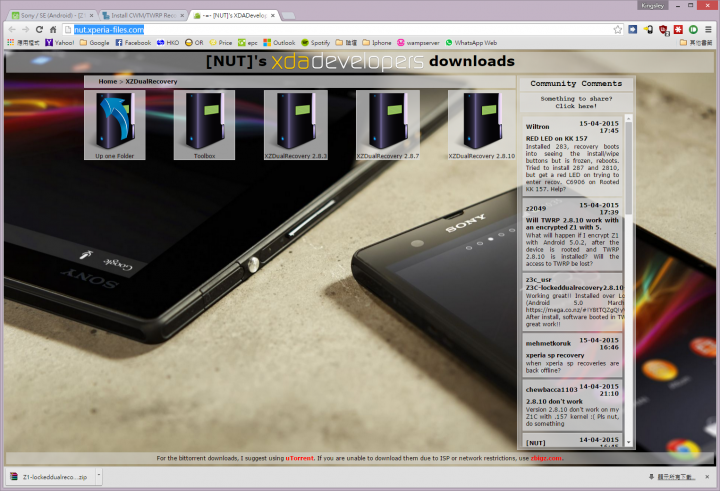Open HKO bookmark
720x491 pixels.
click(x=168, y=43)
